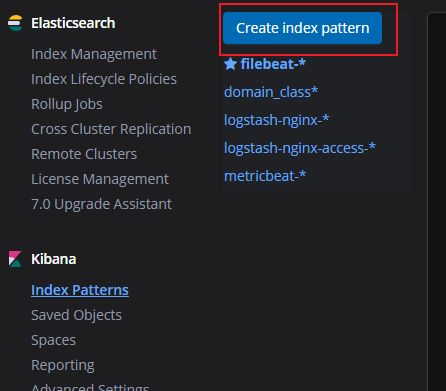Open License Management
The image size is (446, 391).
pos(100,179)
